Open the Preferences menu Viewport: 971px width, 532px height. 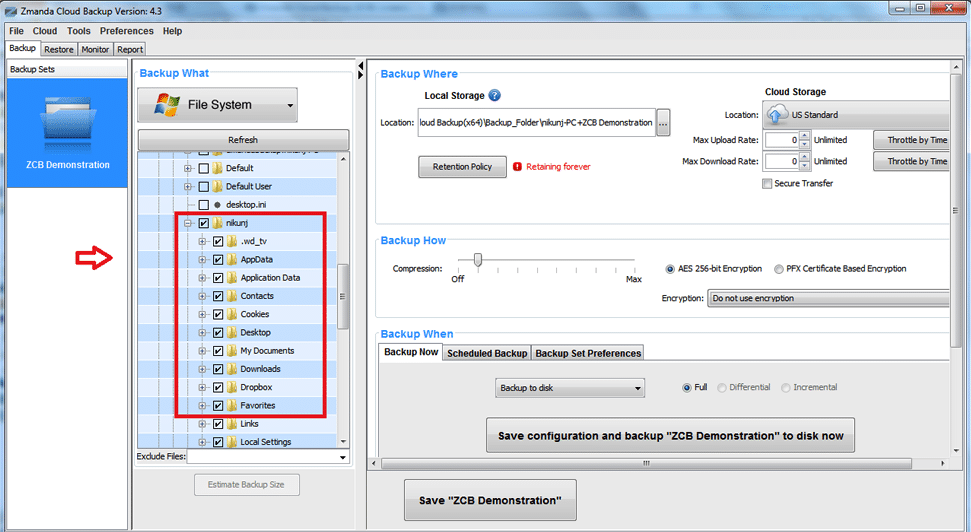(126, 31)
